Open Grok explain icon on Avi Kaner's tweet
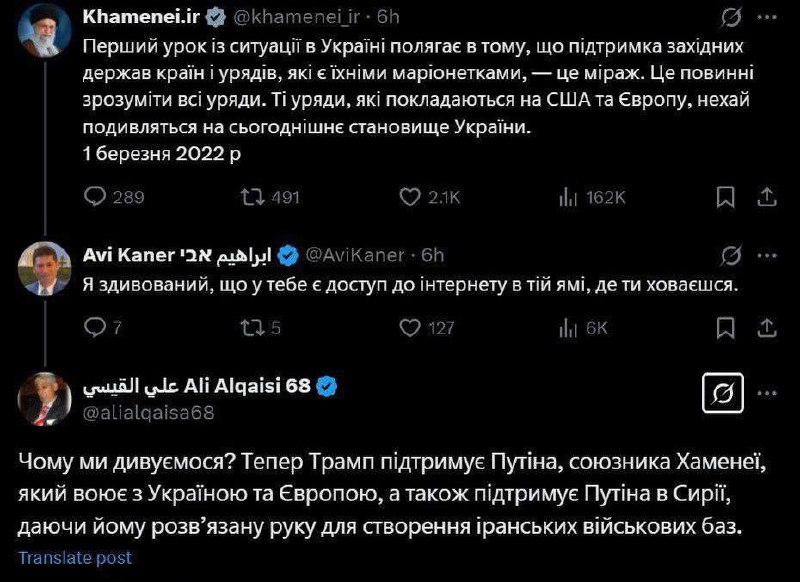800x582 pixels. (x=732, y=253)
